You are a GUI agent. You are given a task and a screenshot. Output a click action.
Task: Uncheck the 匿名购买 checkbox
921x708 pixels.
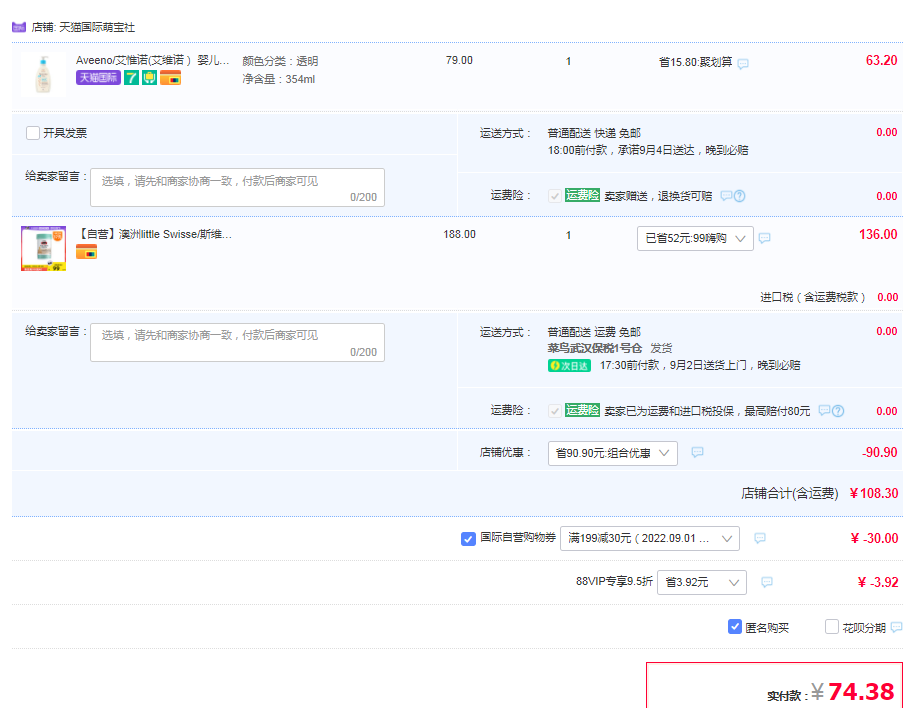coord(734,627)
